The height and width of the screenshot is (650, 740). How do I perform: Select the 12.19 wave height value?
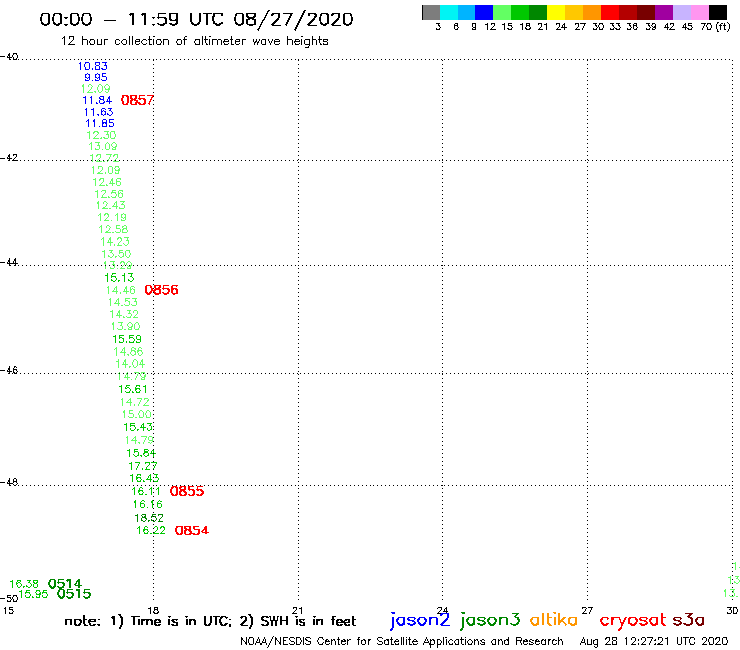tap(112, 217)
